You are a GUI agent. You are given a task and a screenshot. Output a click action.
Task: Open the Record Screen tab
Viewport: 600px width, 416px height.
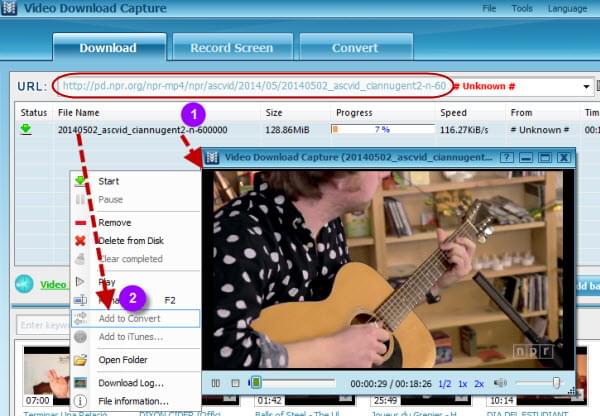coord(232,47)
